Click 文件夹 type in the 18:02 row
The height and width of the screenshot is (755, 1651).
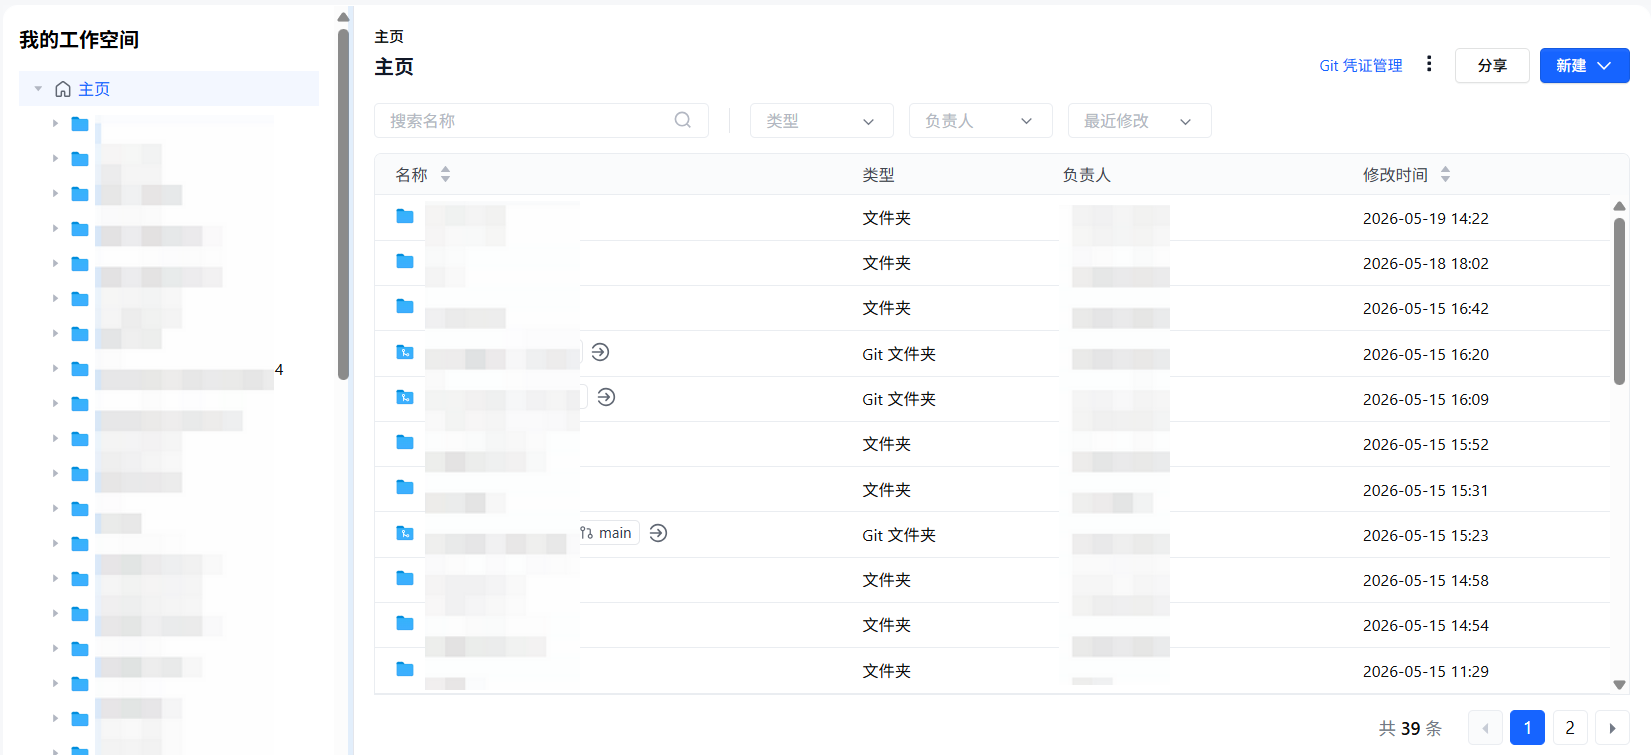tap(886, 263)
